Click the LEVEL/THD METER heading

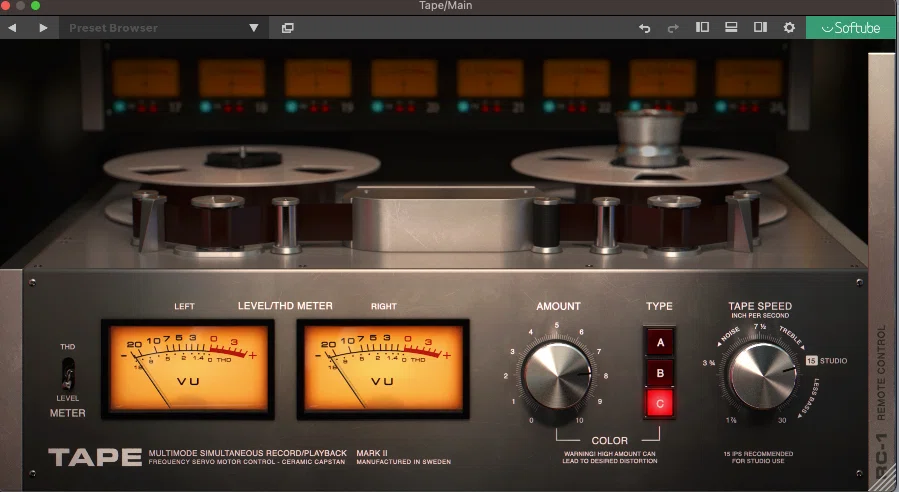coord(285,306)
